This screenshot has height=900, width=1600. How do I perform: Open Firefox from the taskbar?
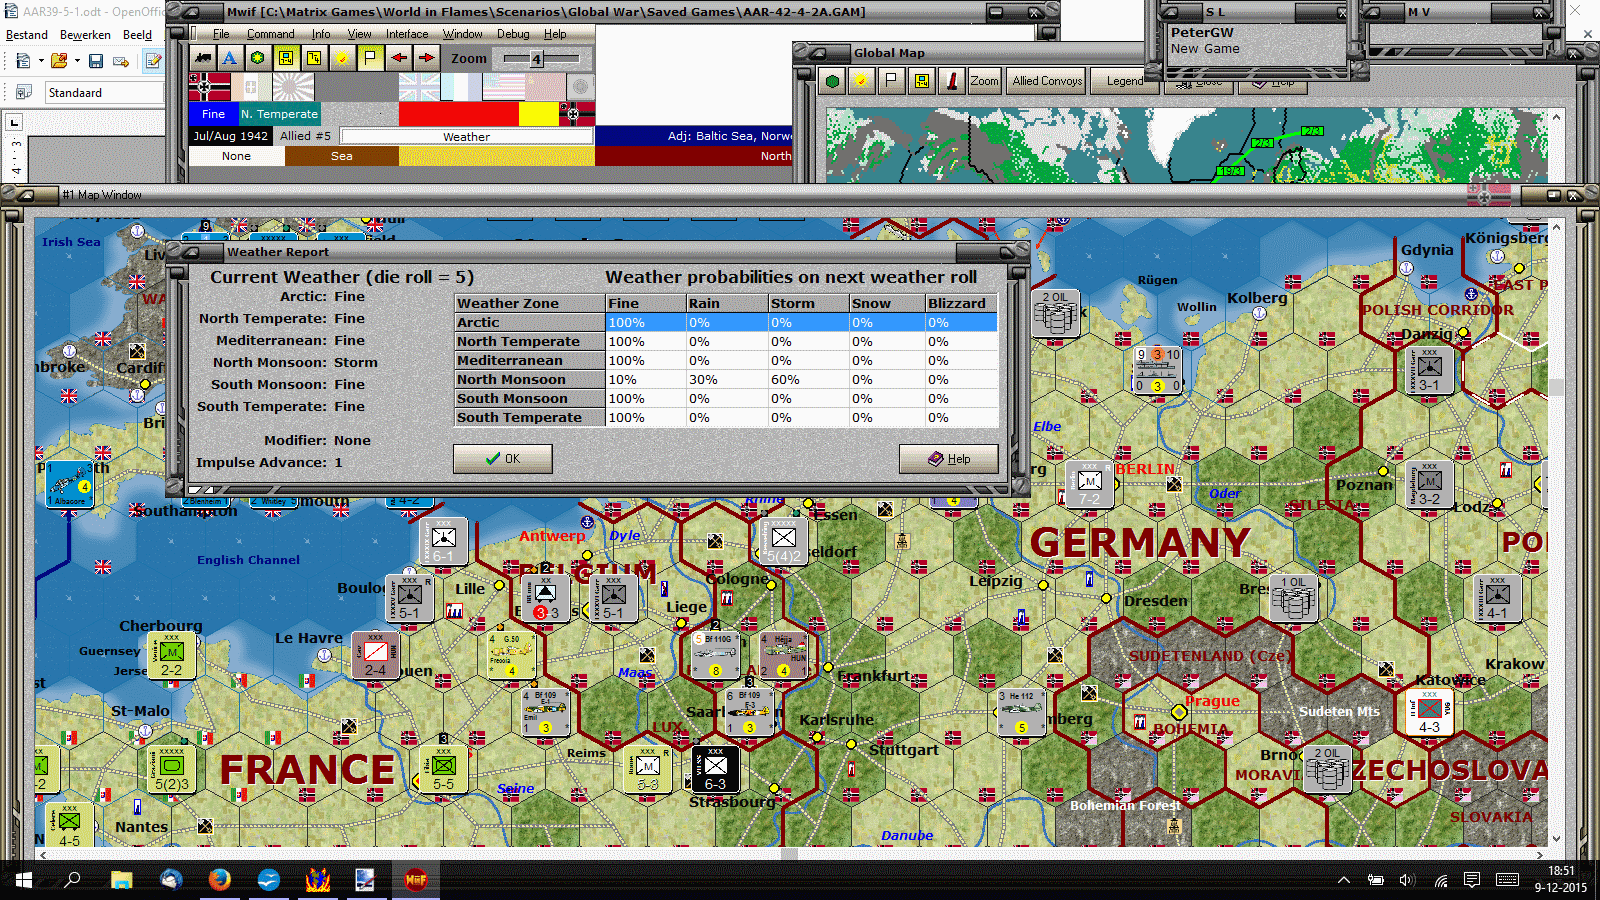(220, 880)
